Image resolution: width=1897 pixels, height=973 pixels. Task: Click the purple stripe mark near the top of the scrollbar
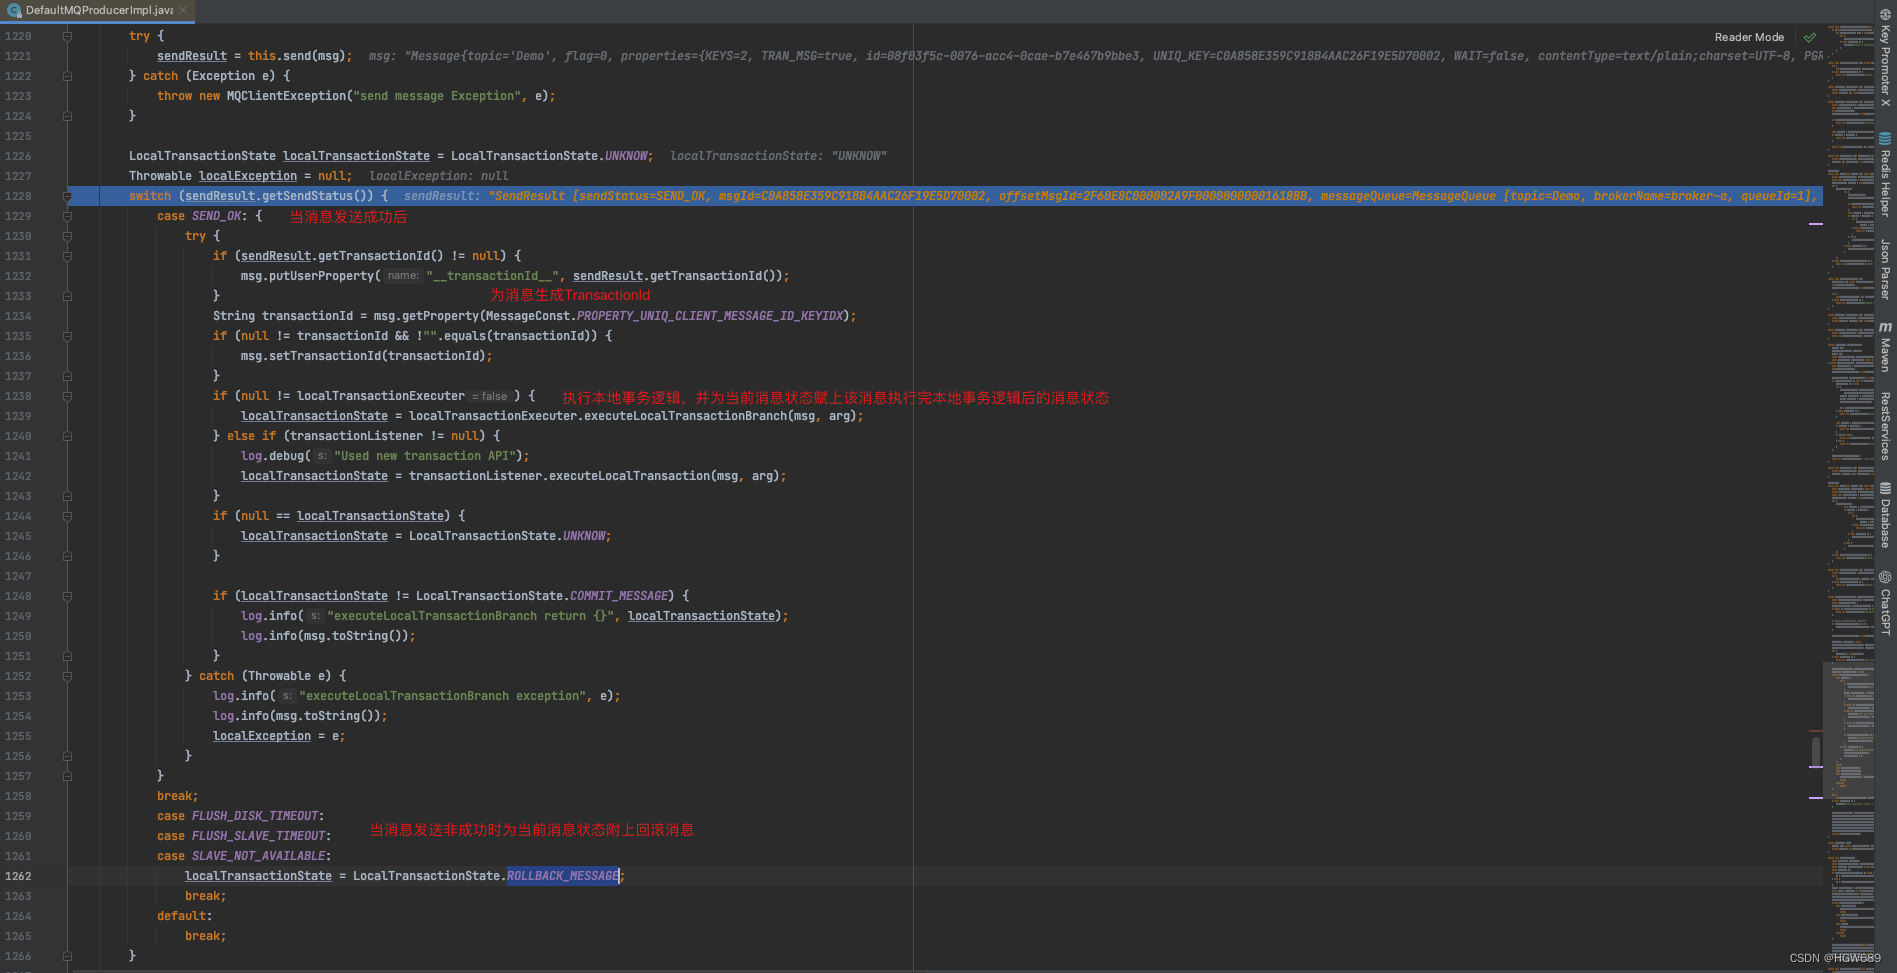click(1815, 224)
